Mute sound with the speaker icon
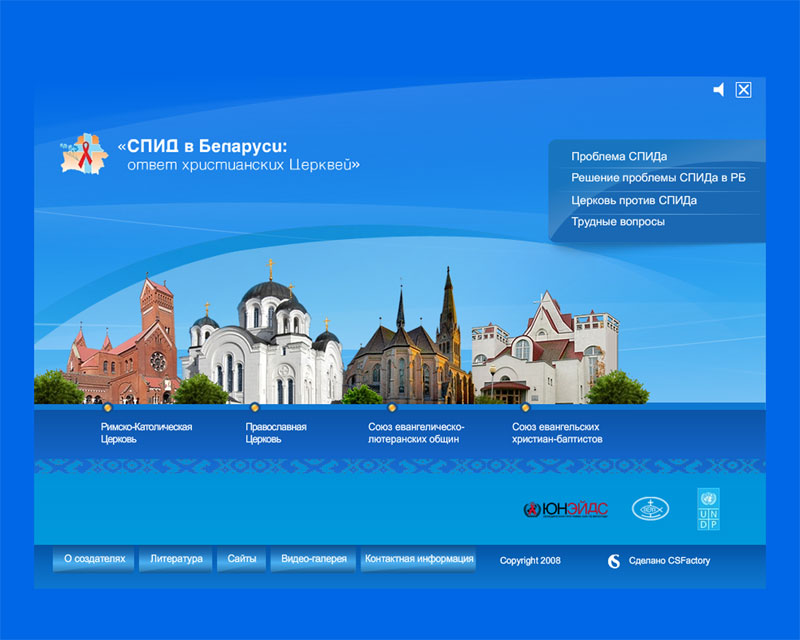Viewport: 800px width, 640px height. coord(718,90)
